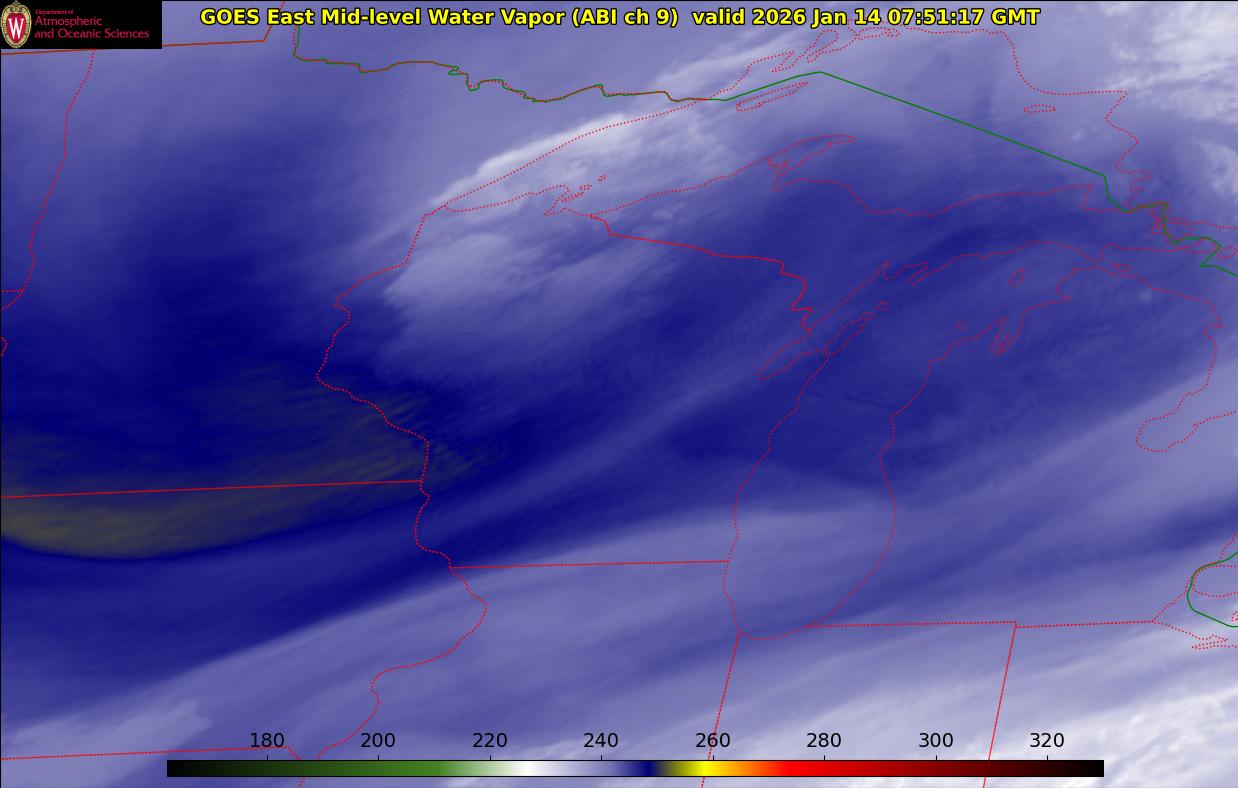This screenshot has width=1238, height=788.
Task: Click the 320 colorbar tick label
Action: tap(1047, 741)
